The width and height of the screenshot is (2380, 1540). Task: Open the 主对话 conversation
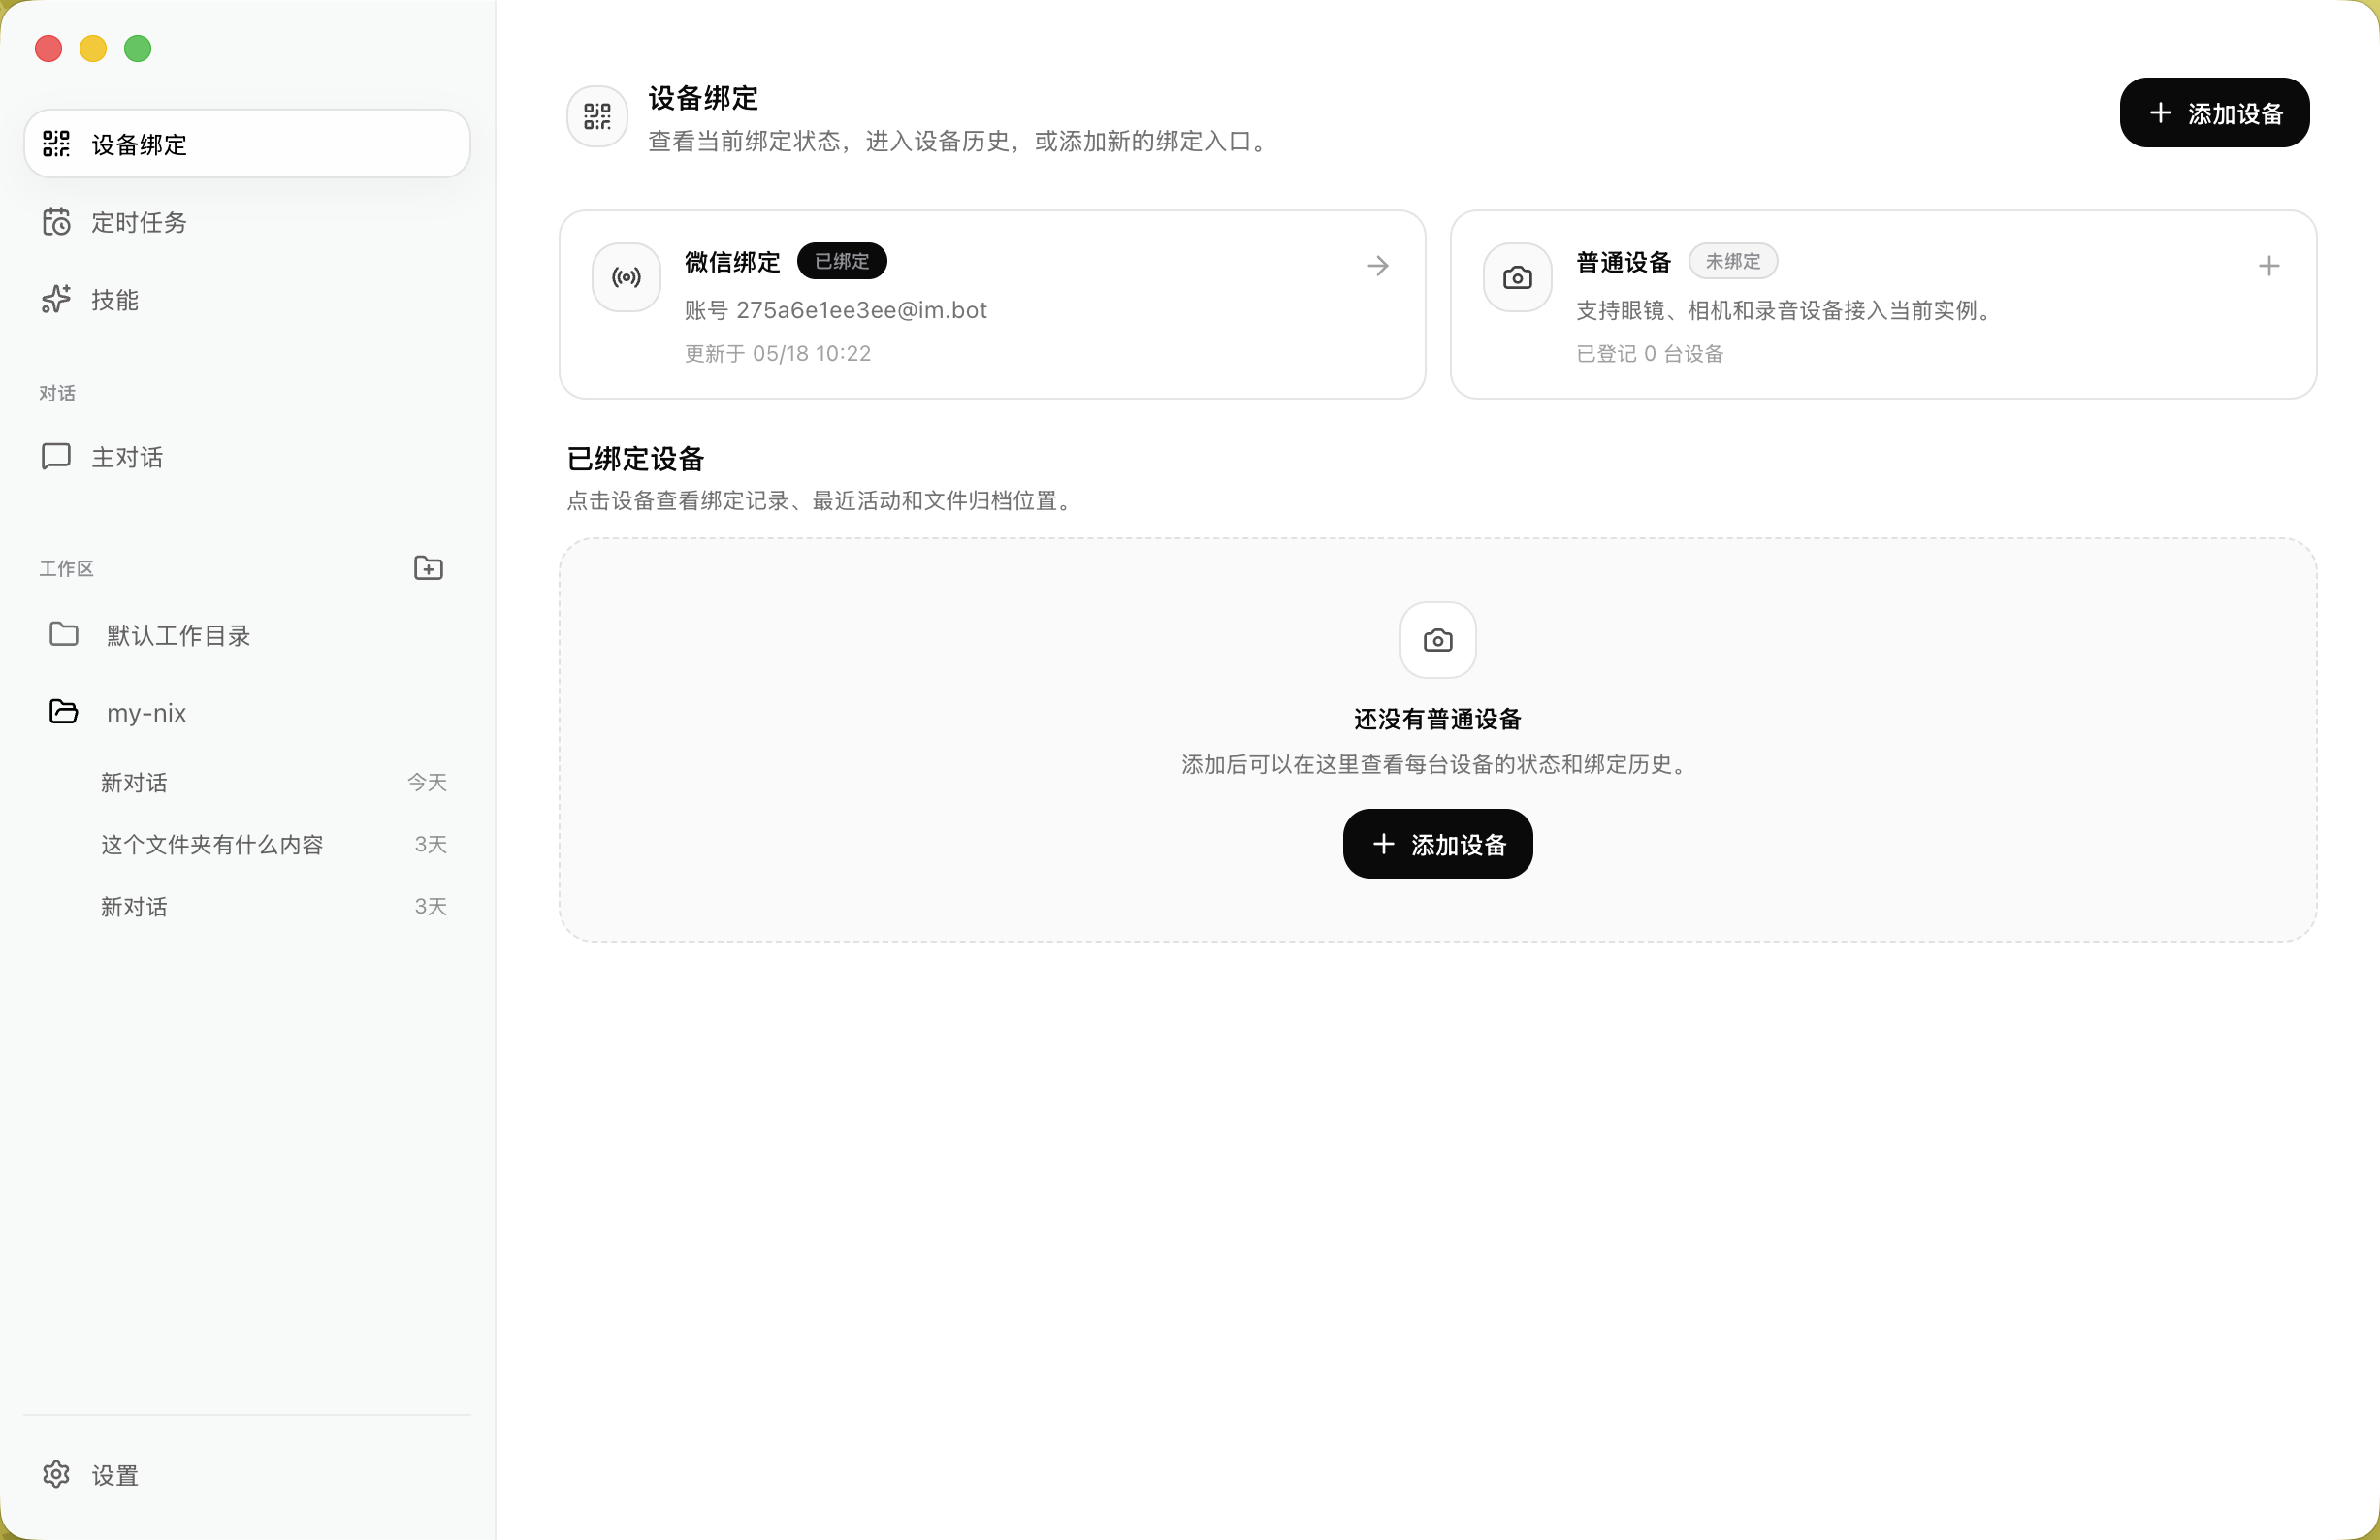(246, 457)
